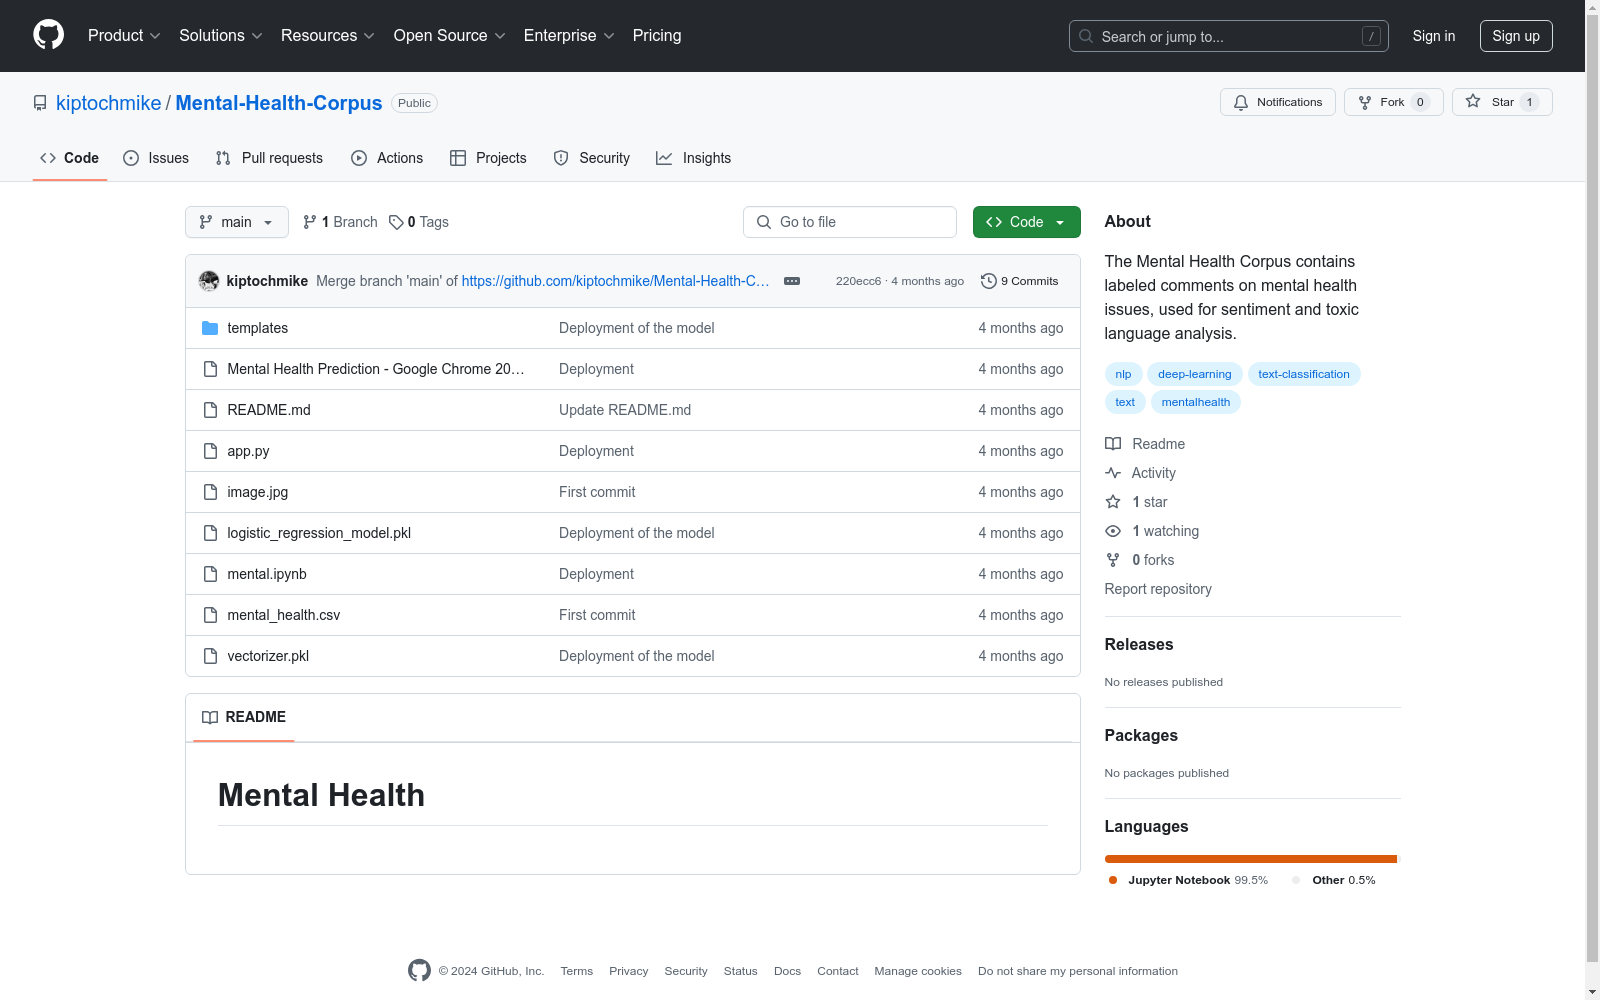Open vectorizer.pkl file
1600x1000 pixels.
(x=268, y=656)
